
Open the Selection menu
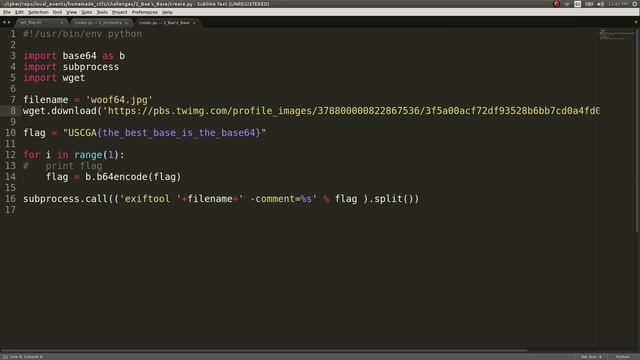pos(38,12)
